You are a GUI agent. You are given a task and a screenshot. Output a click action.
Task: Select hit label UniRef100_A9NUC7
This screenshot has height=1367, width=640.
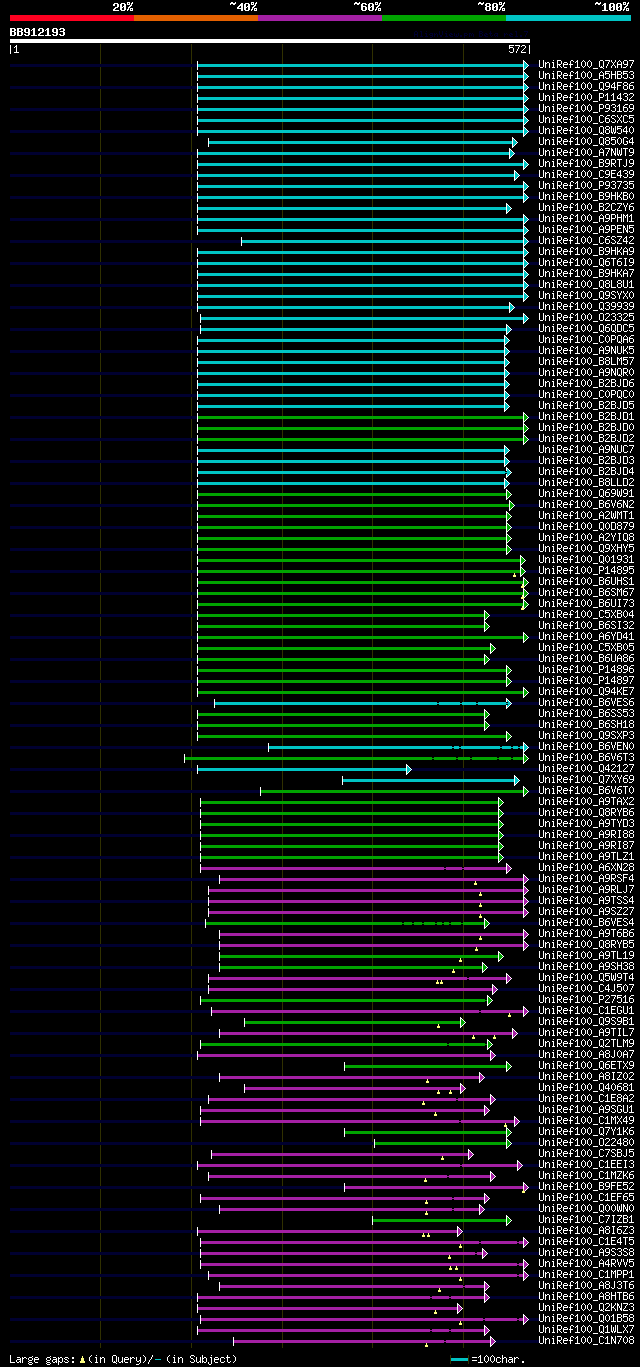pyautogui.click(x=586, y=449)
